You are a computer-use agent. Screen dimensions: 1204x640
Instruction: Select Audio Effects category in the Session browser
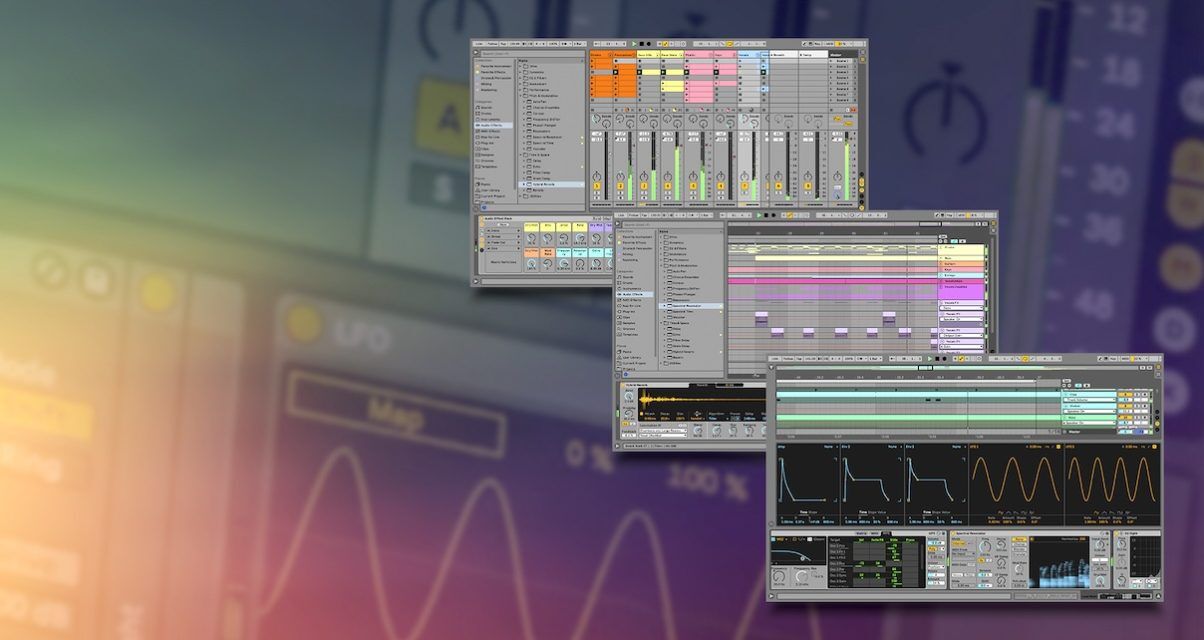492,125
